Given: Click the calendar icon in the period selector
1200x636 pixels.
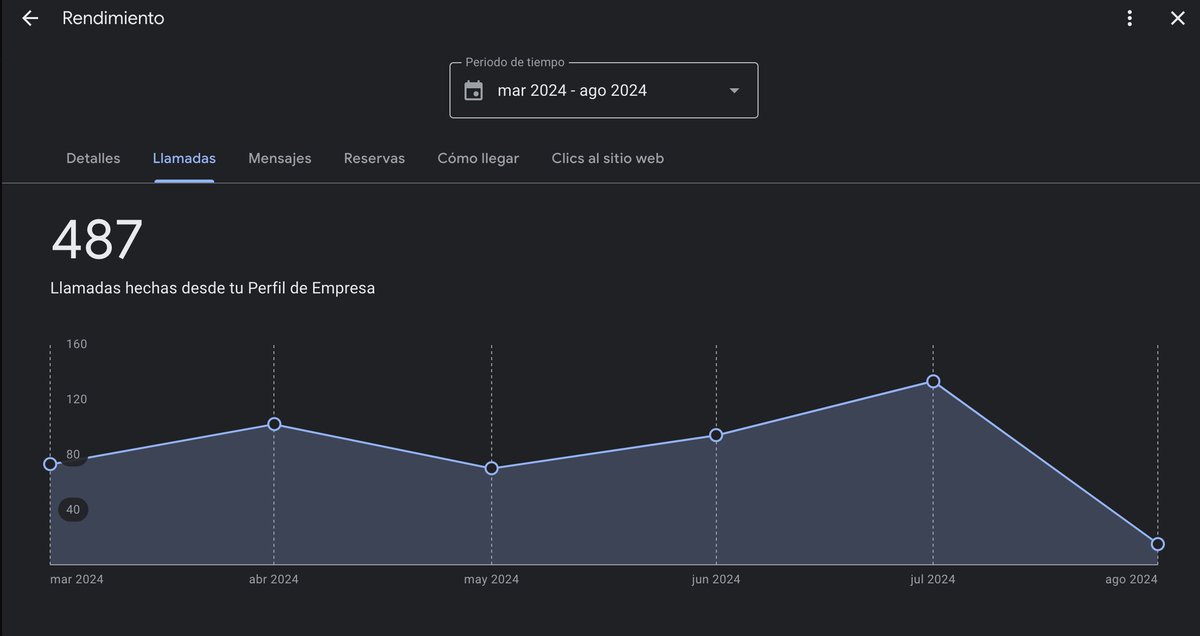Looking at the screenshot, I should 474,91.
